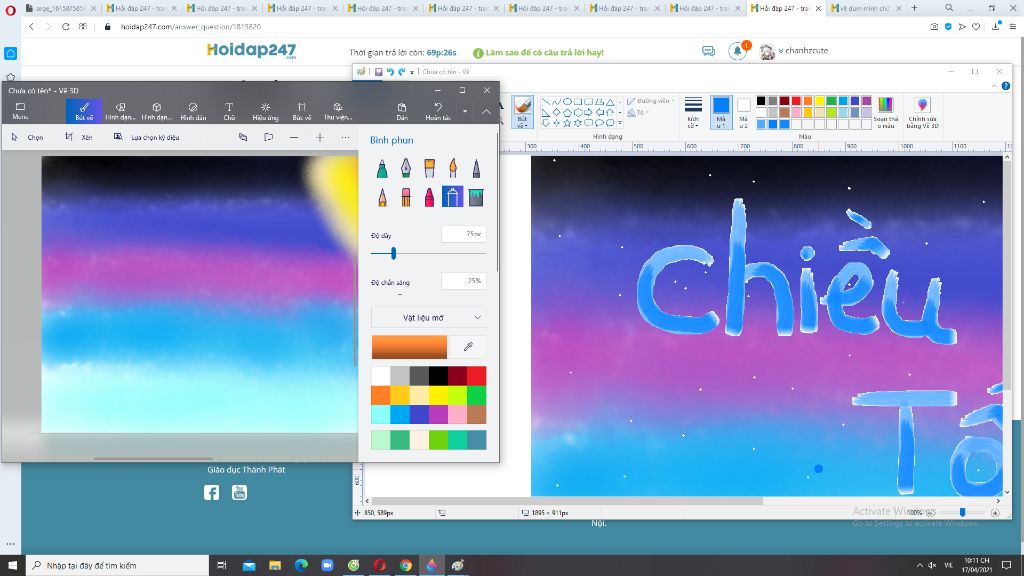Choose the Chọn select tool
This screenshot has width=1024, height=576.
tap(27, 137)
